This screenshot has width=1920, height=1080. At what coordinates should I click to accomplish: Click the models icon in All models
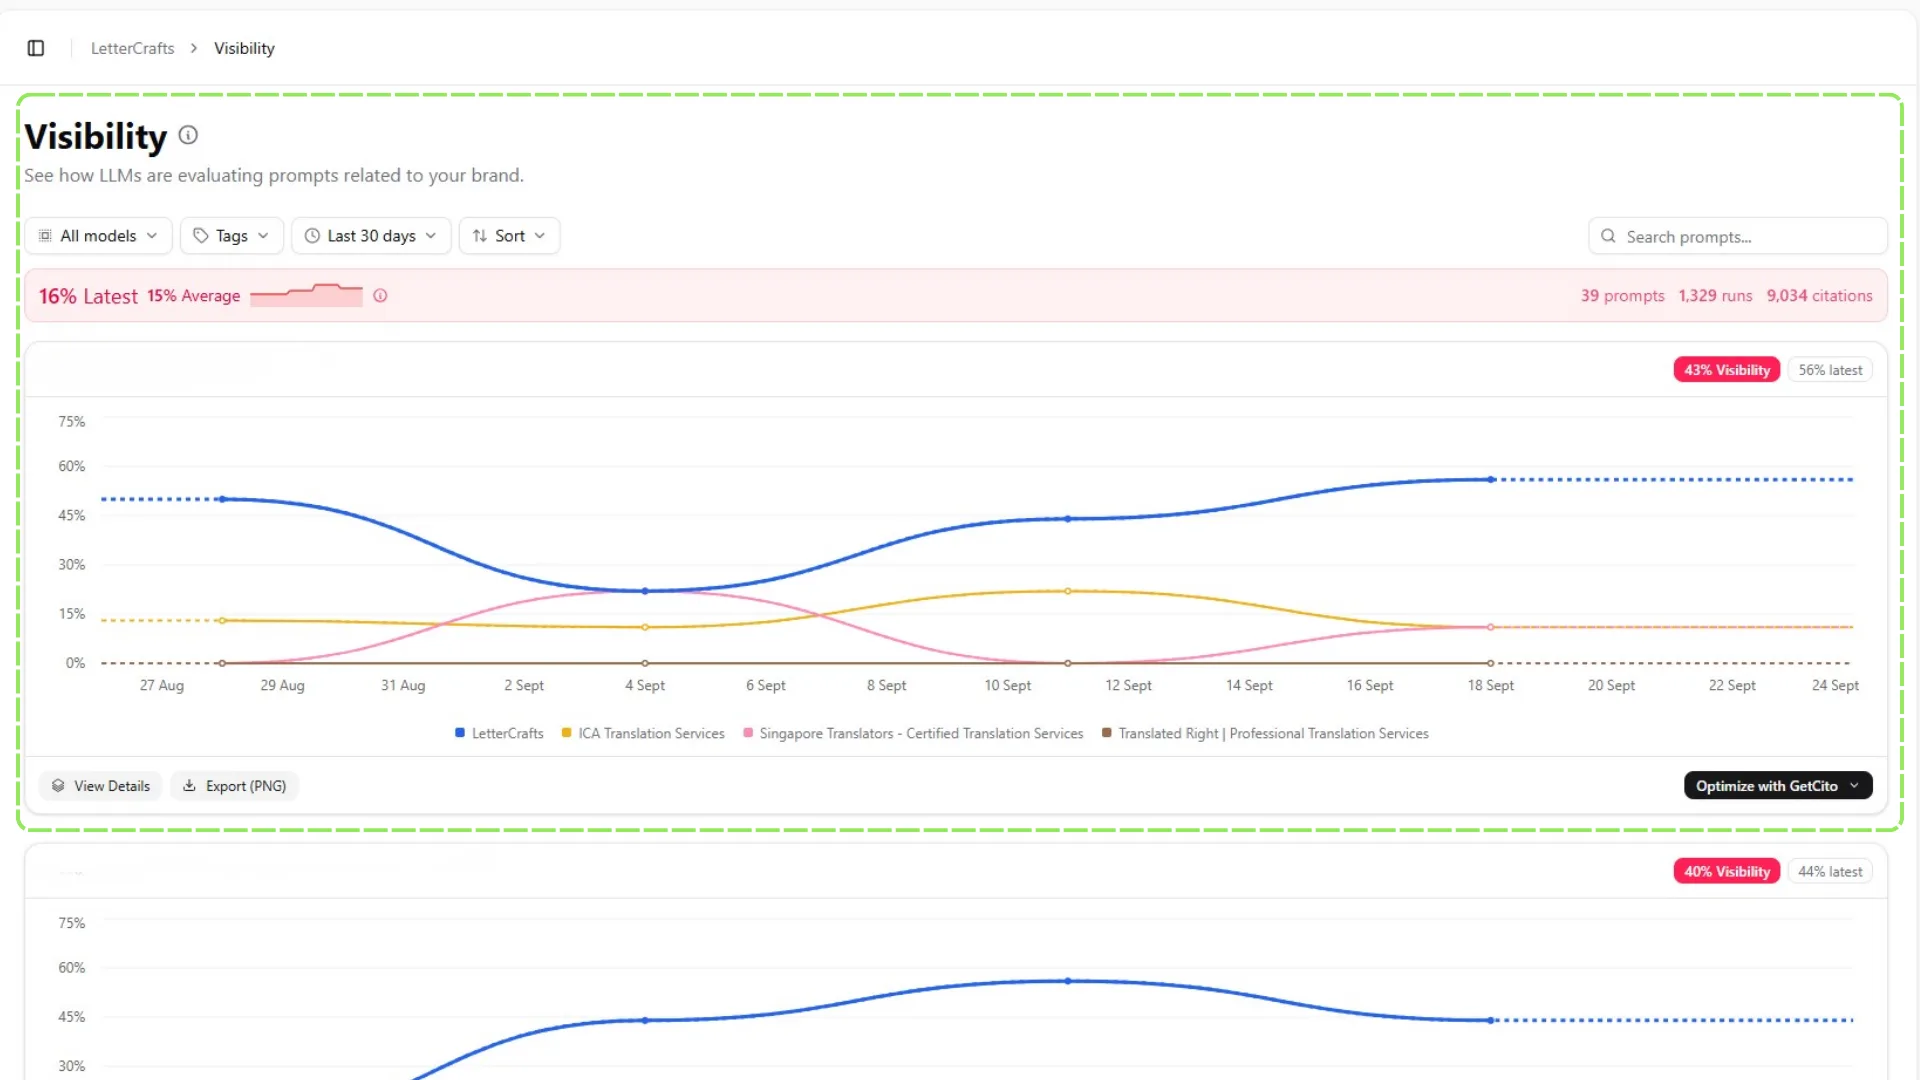(45, 236)
